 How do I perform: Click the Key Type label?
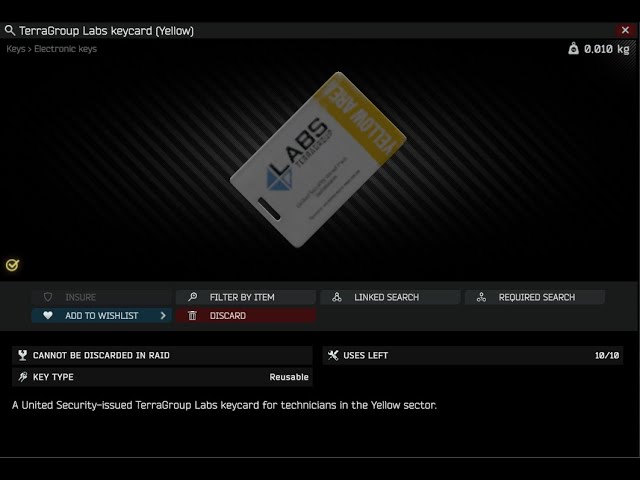pos(53,377)
